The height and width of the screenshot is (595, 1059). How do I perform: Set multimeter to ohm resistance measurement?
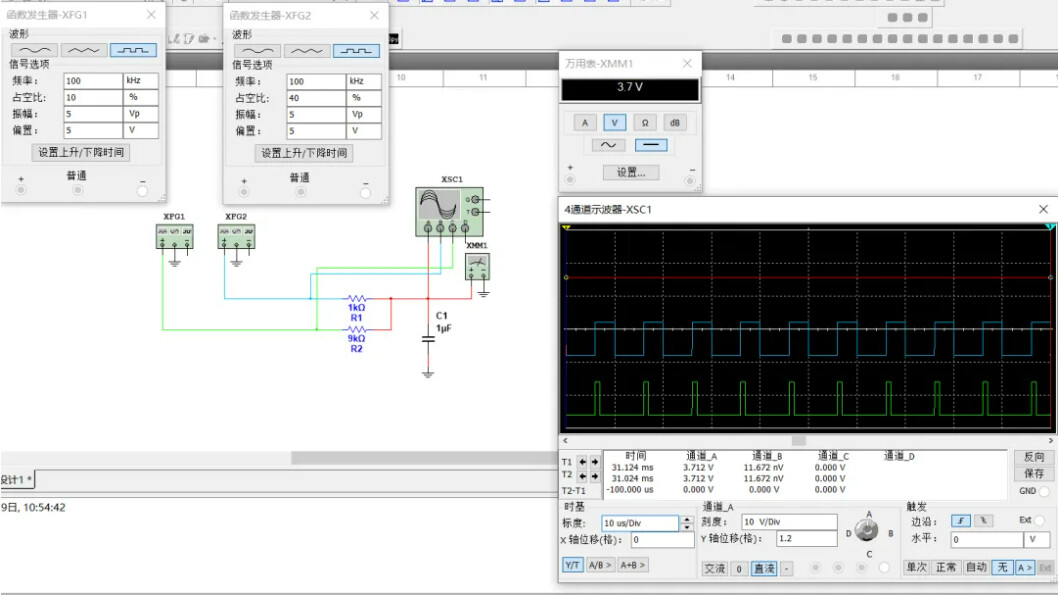pyautogui.click(x=645, y=123)
